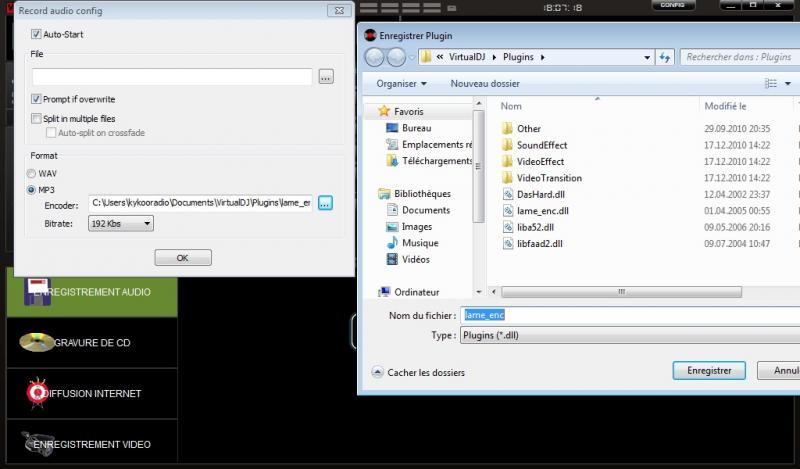
Task: Click the File path input field
Action: coord(172,77)
